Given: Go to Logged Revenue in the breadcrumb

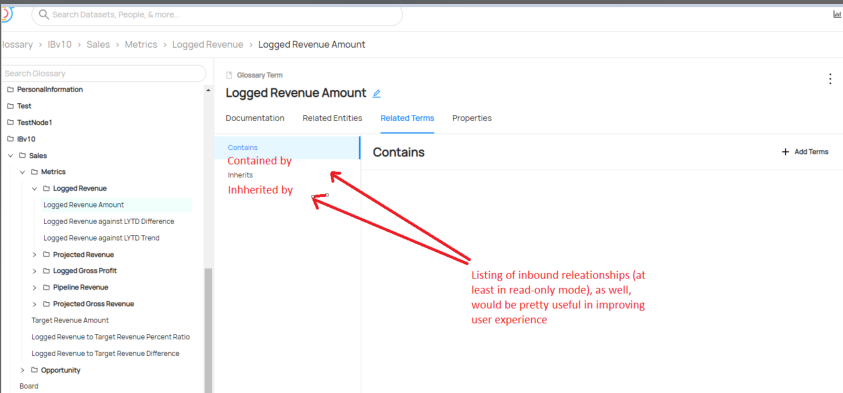Looking at the screenshot, I should click(x=208, y=45).
